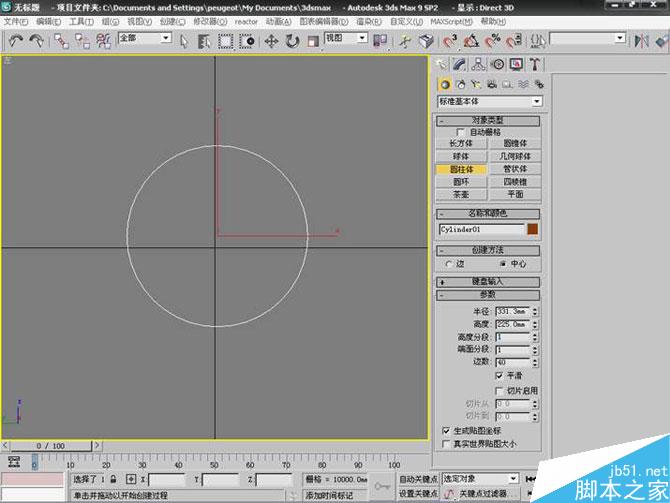The height and width of the screenshot is (503, 670).
Task: Select the Shapes category icon
Action: point(461,85)
